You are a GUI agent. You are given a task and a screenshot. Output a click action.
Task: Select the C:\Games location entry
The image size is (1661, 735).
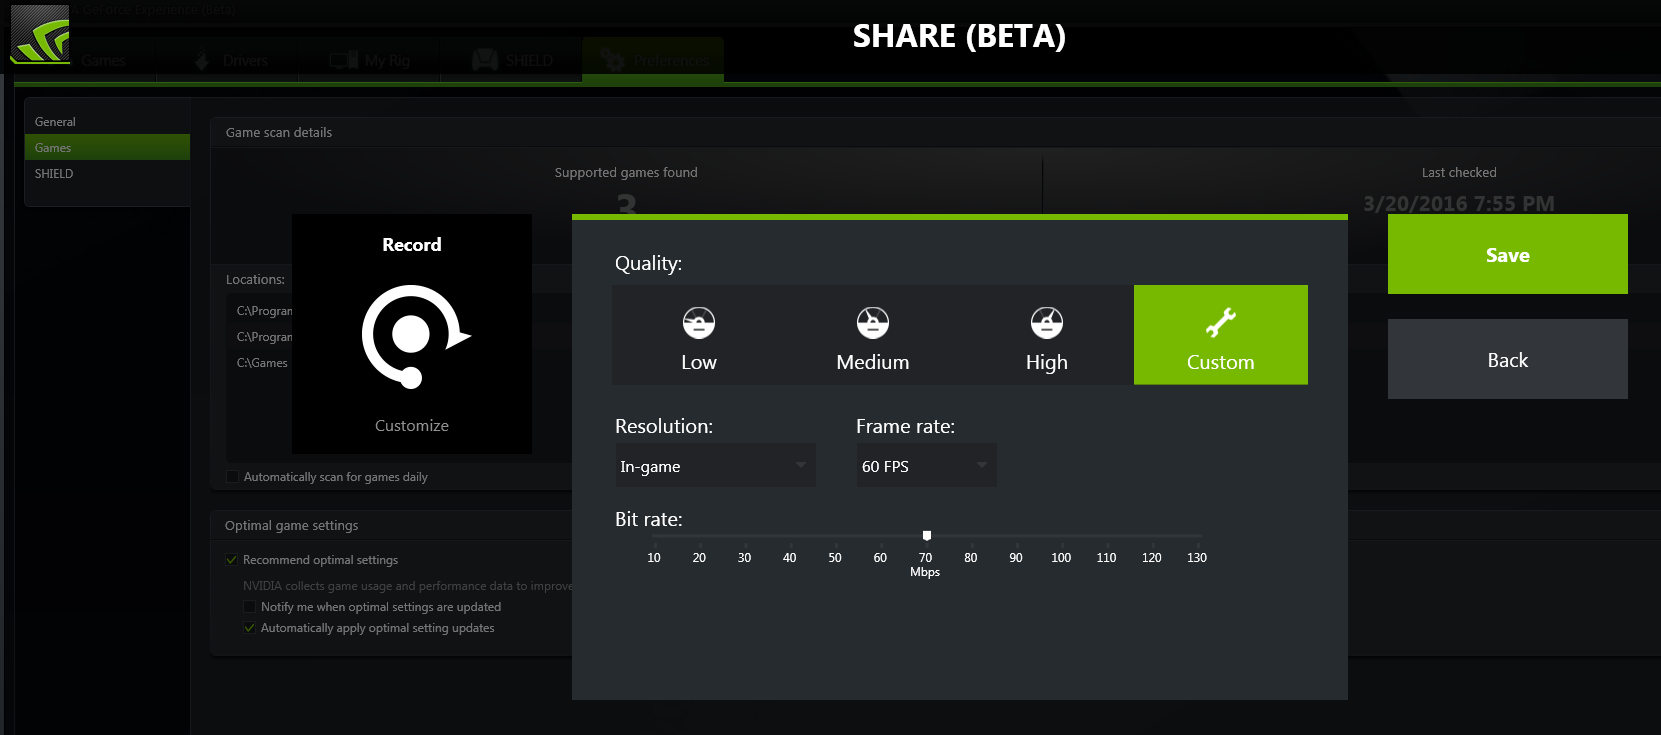click(262, 363)
